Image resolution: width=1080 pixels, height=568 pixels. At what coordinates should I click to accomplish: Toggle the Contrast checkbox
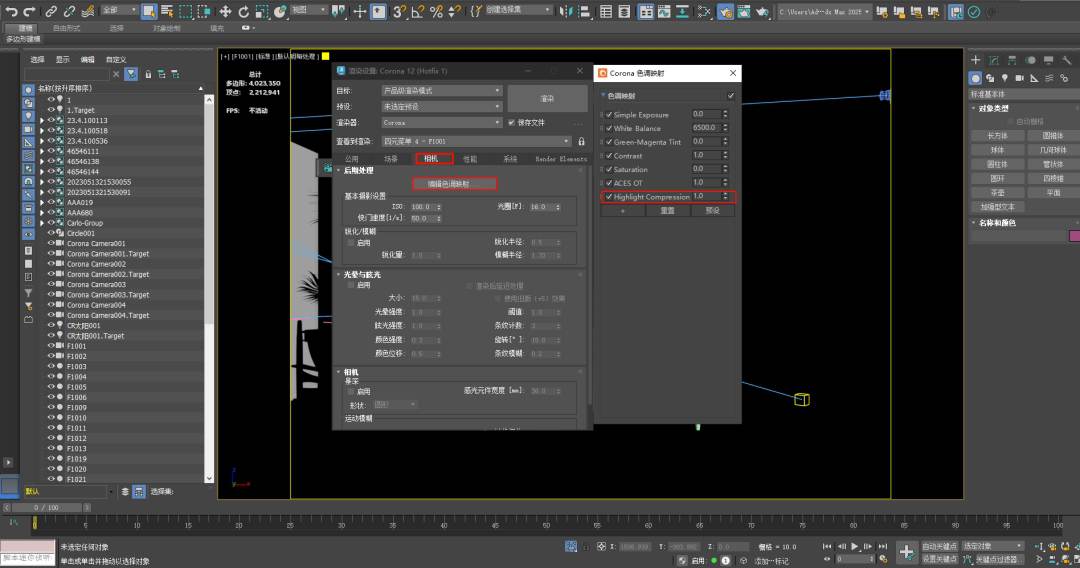pos(609,156)
